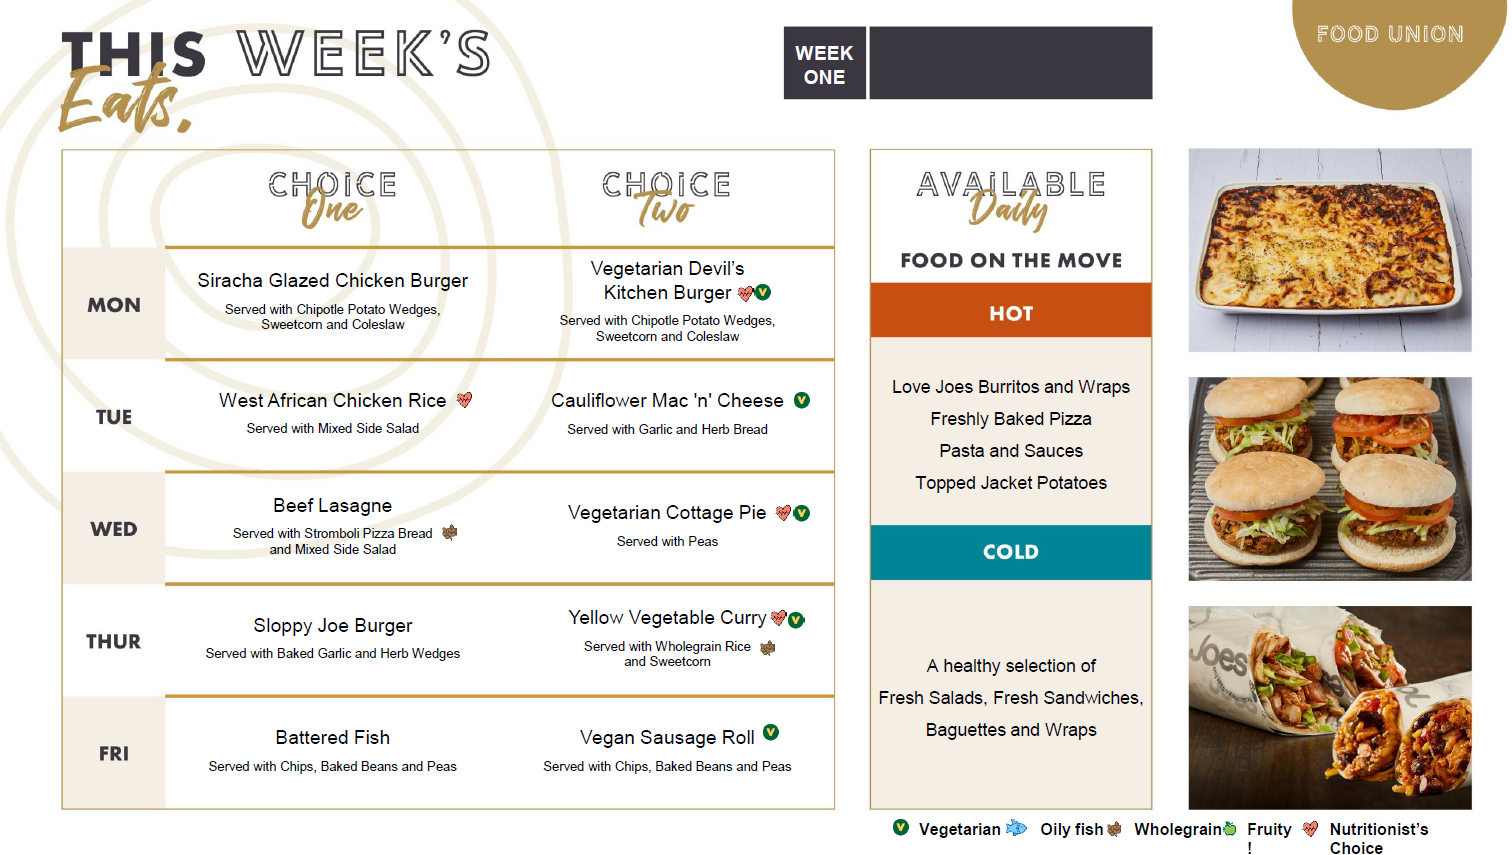The image size is (1512, 855).
Task: Click the green vegetarian legend icon
Action: [x=901, y=827]
